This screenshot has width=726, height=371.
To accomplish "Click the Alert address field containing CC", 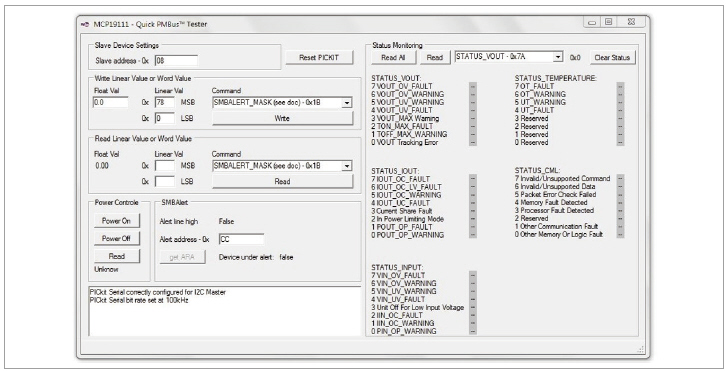I will tap(241, 239).
